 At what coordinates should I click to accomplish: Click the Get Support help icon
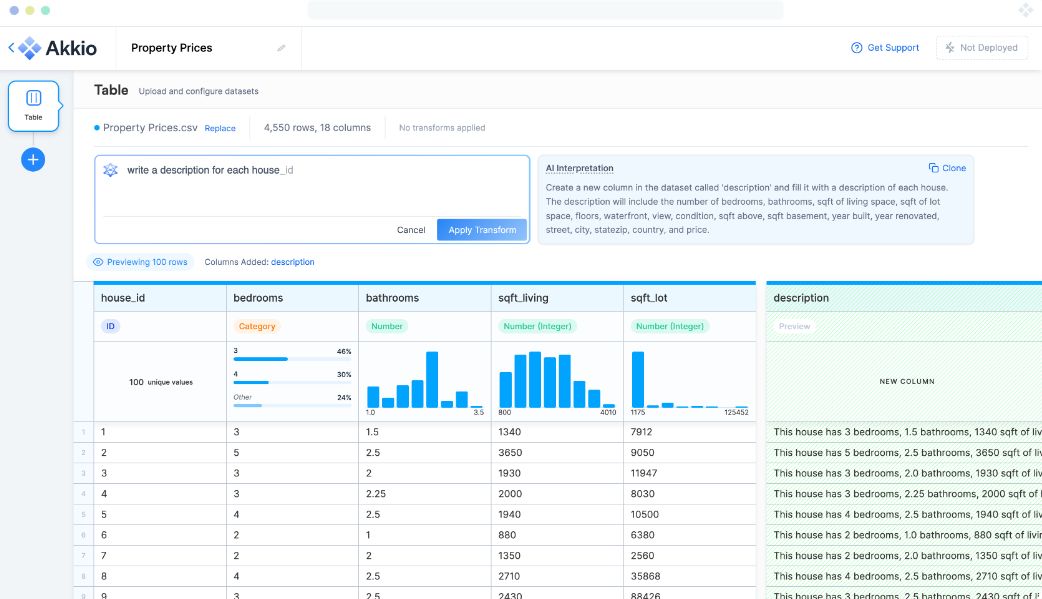click(x=856, y=48)
